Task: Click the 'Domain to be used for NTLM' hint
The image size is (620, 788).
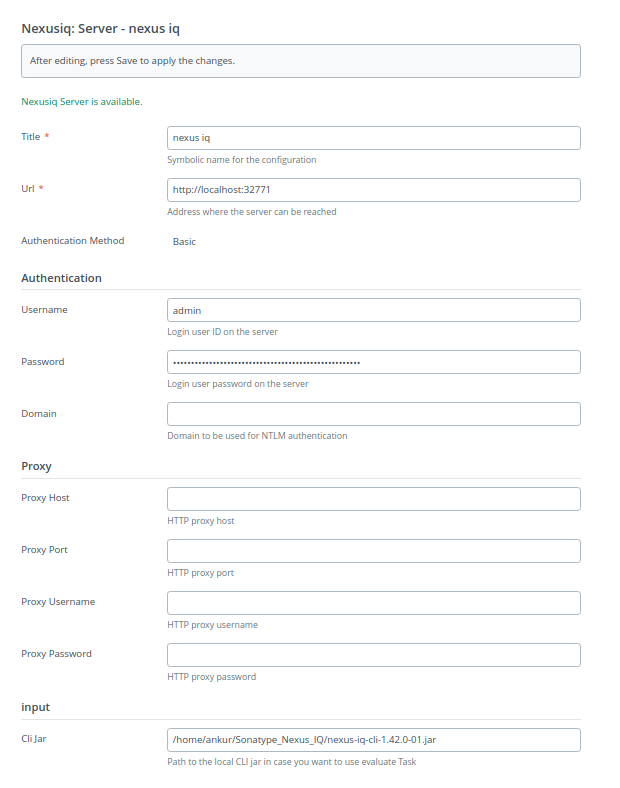Action: point(257,436)
